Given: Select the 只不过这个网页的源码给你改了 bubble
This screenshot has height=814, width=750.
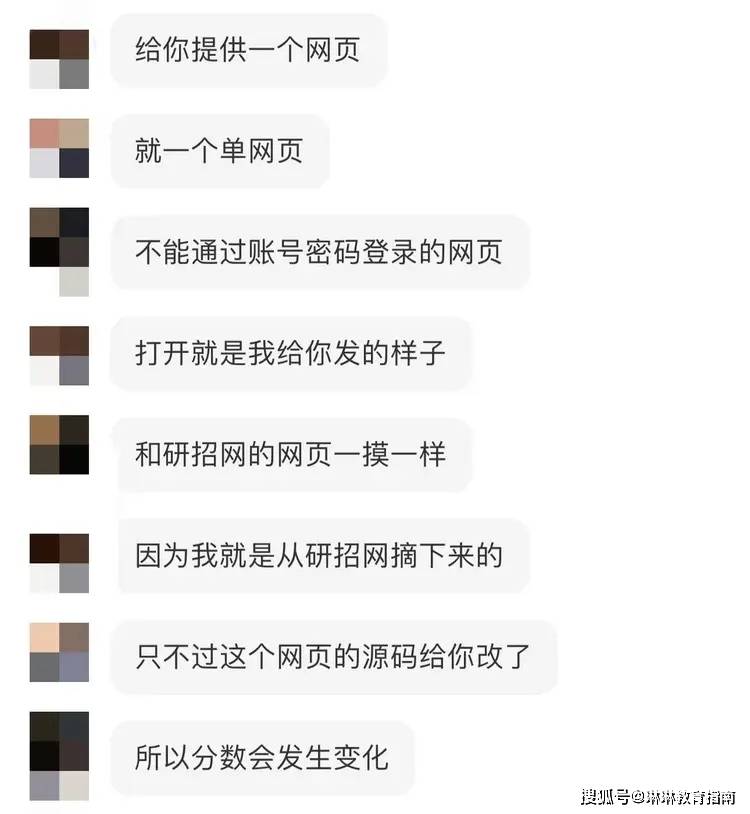Looking at the screenshot, I should click(334, 657).
